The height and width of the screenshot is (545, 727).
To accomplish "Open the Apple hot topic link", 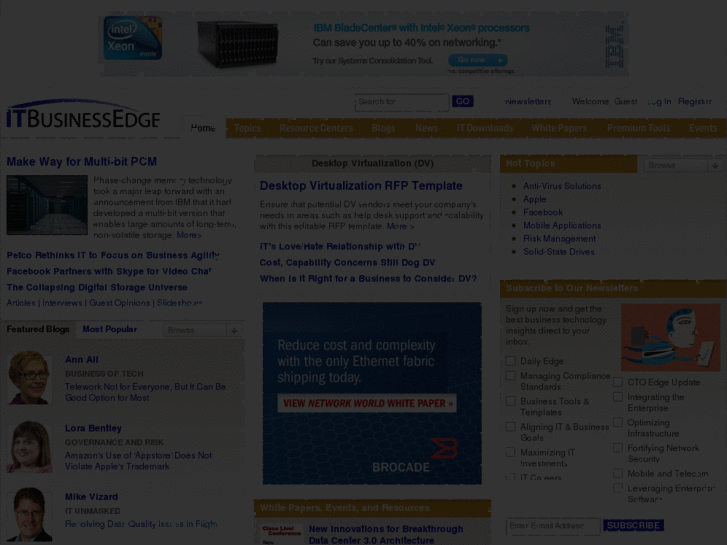I will (x=535, y=199).
